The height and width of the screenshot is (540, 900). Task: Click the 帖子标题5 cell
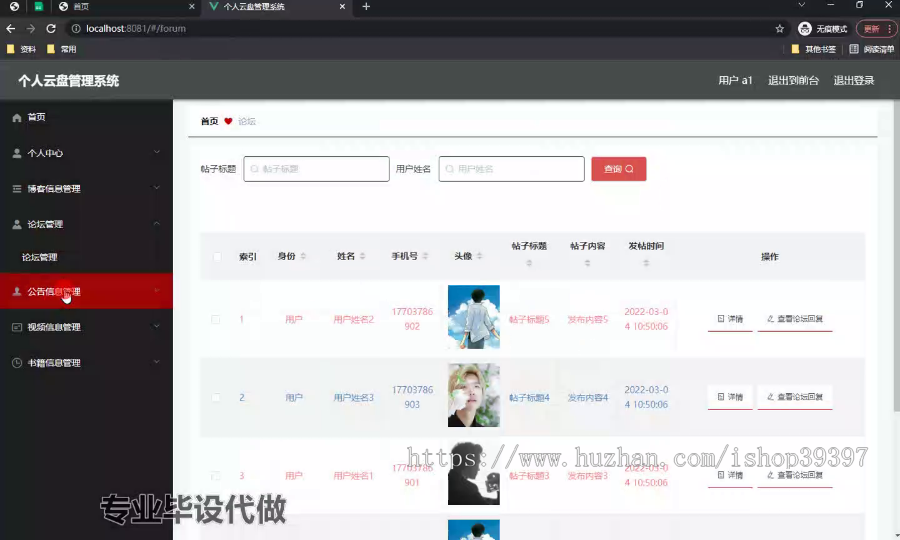click(x=529, y=319)
